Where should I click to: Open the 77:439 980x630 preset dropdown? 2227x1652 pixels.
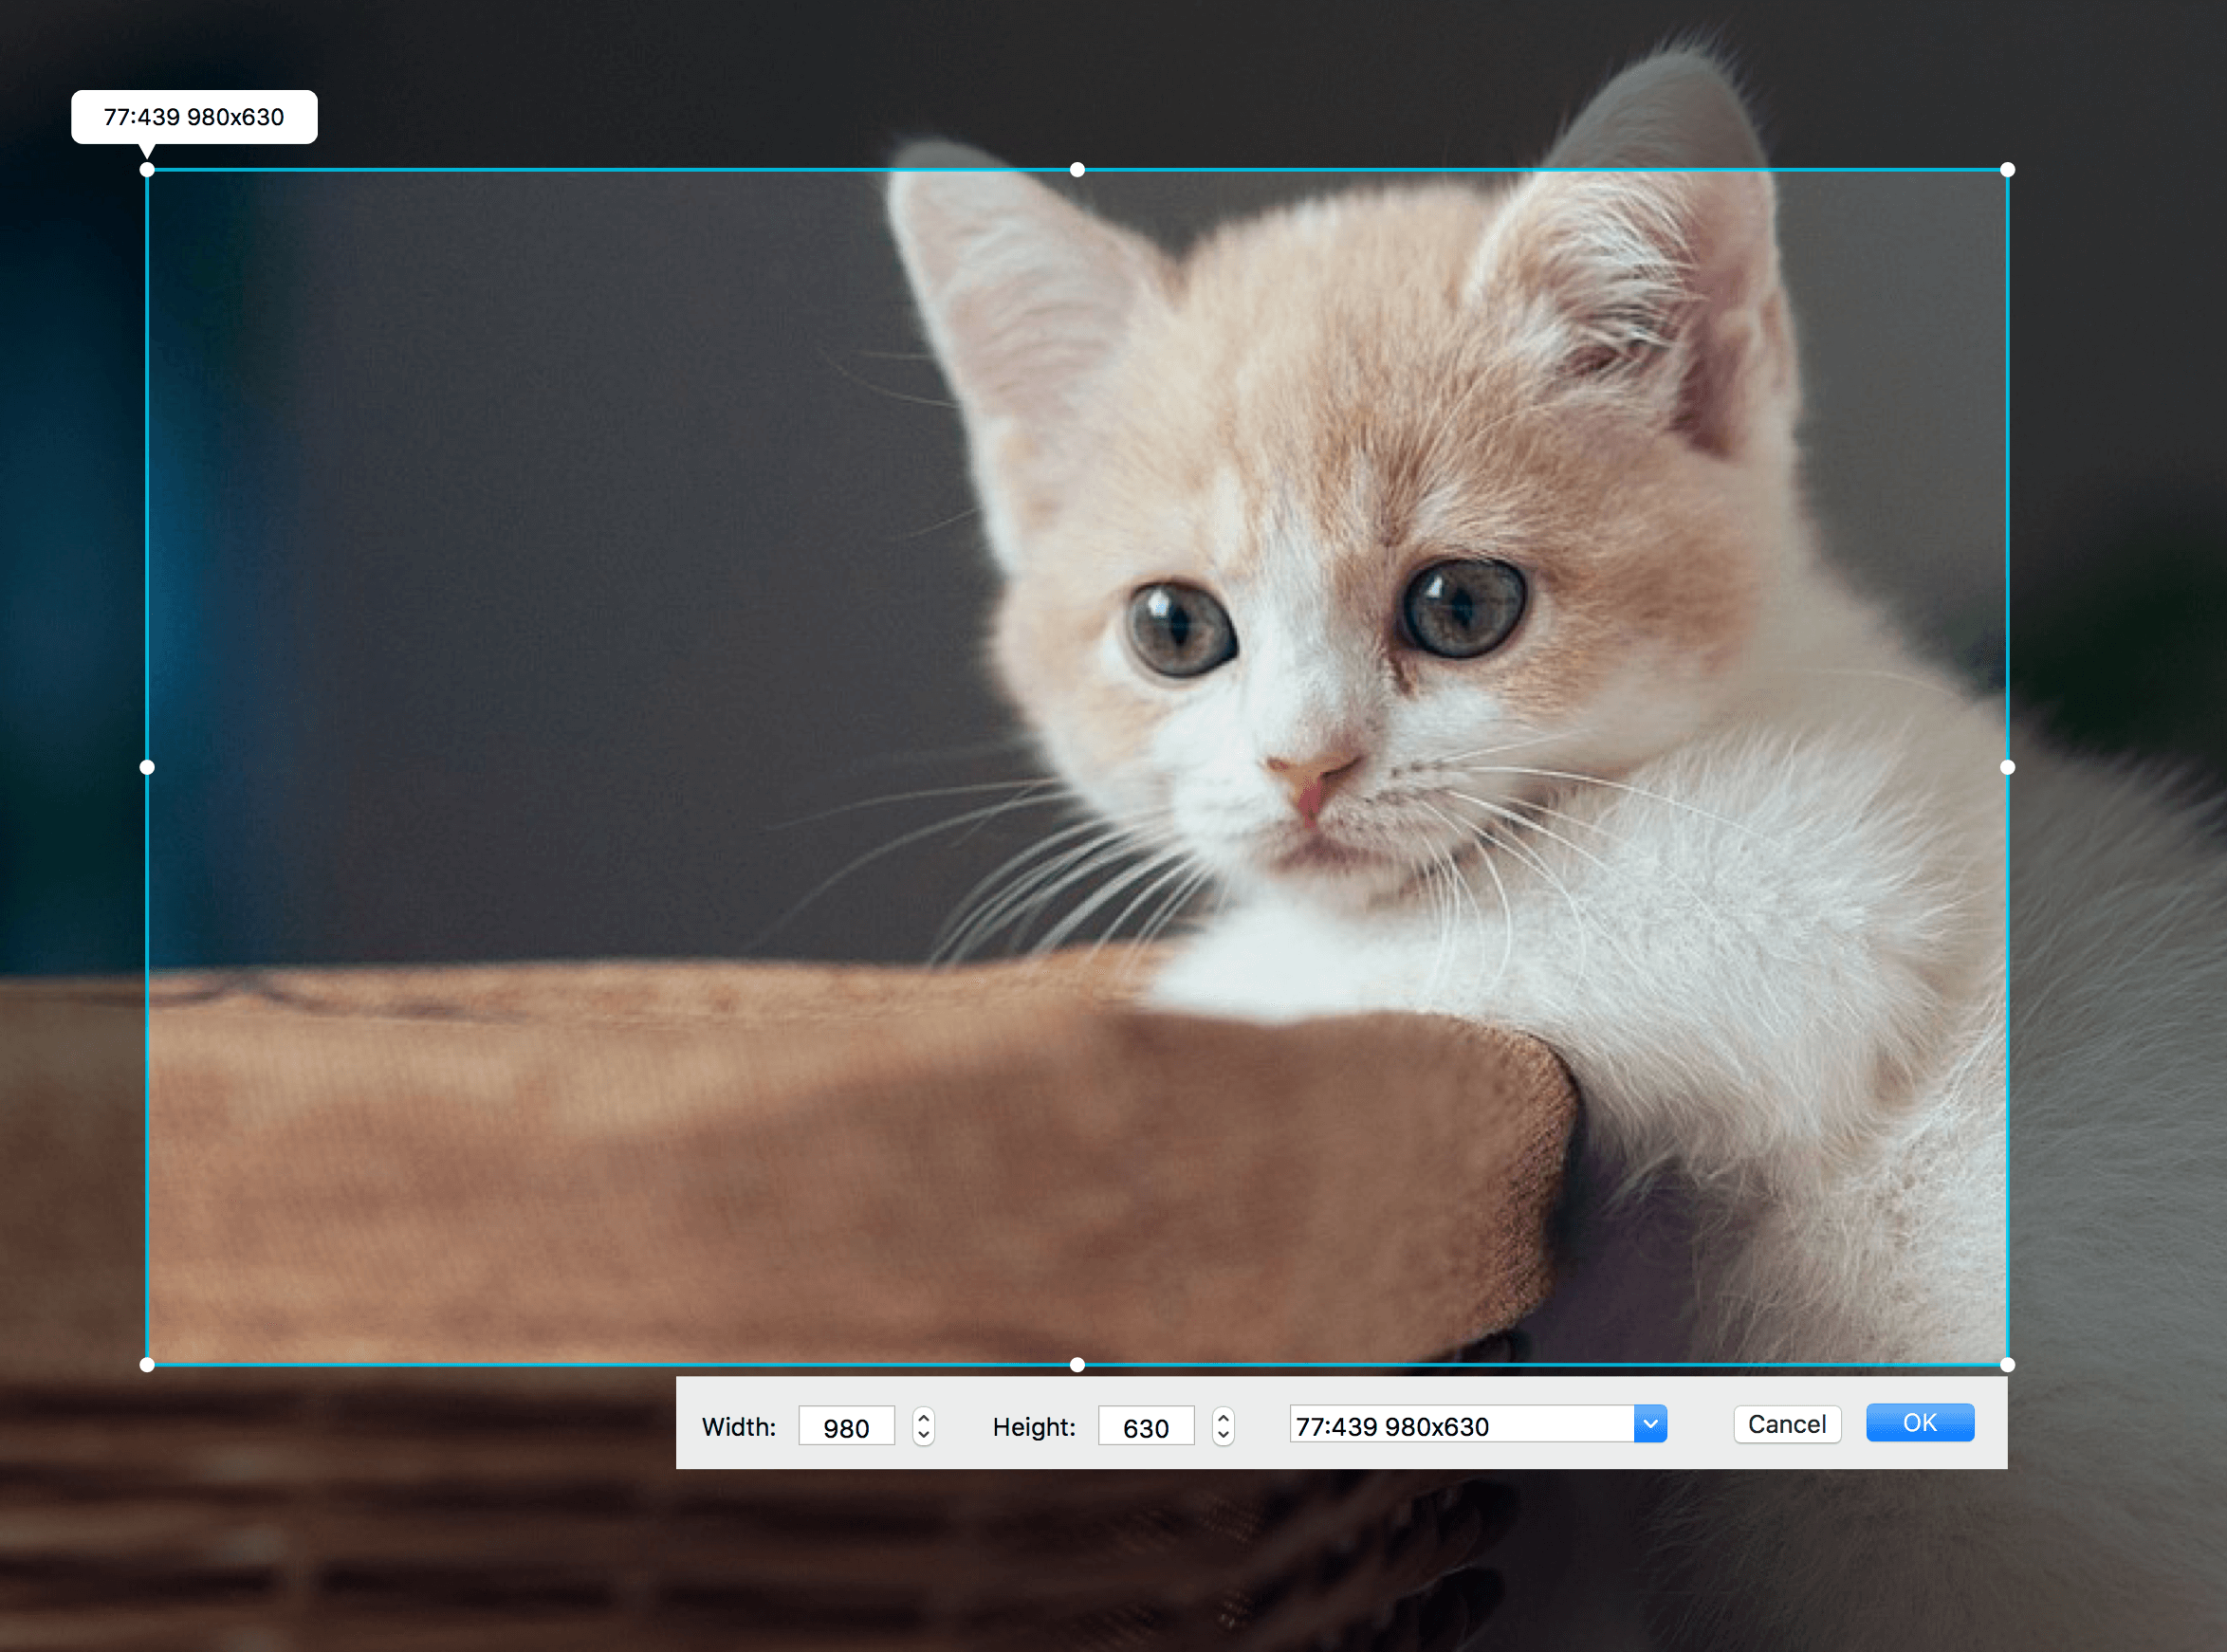coord(1650,1424)
